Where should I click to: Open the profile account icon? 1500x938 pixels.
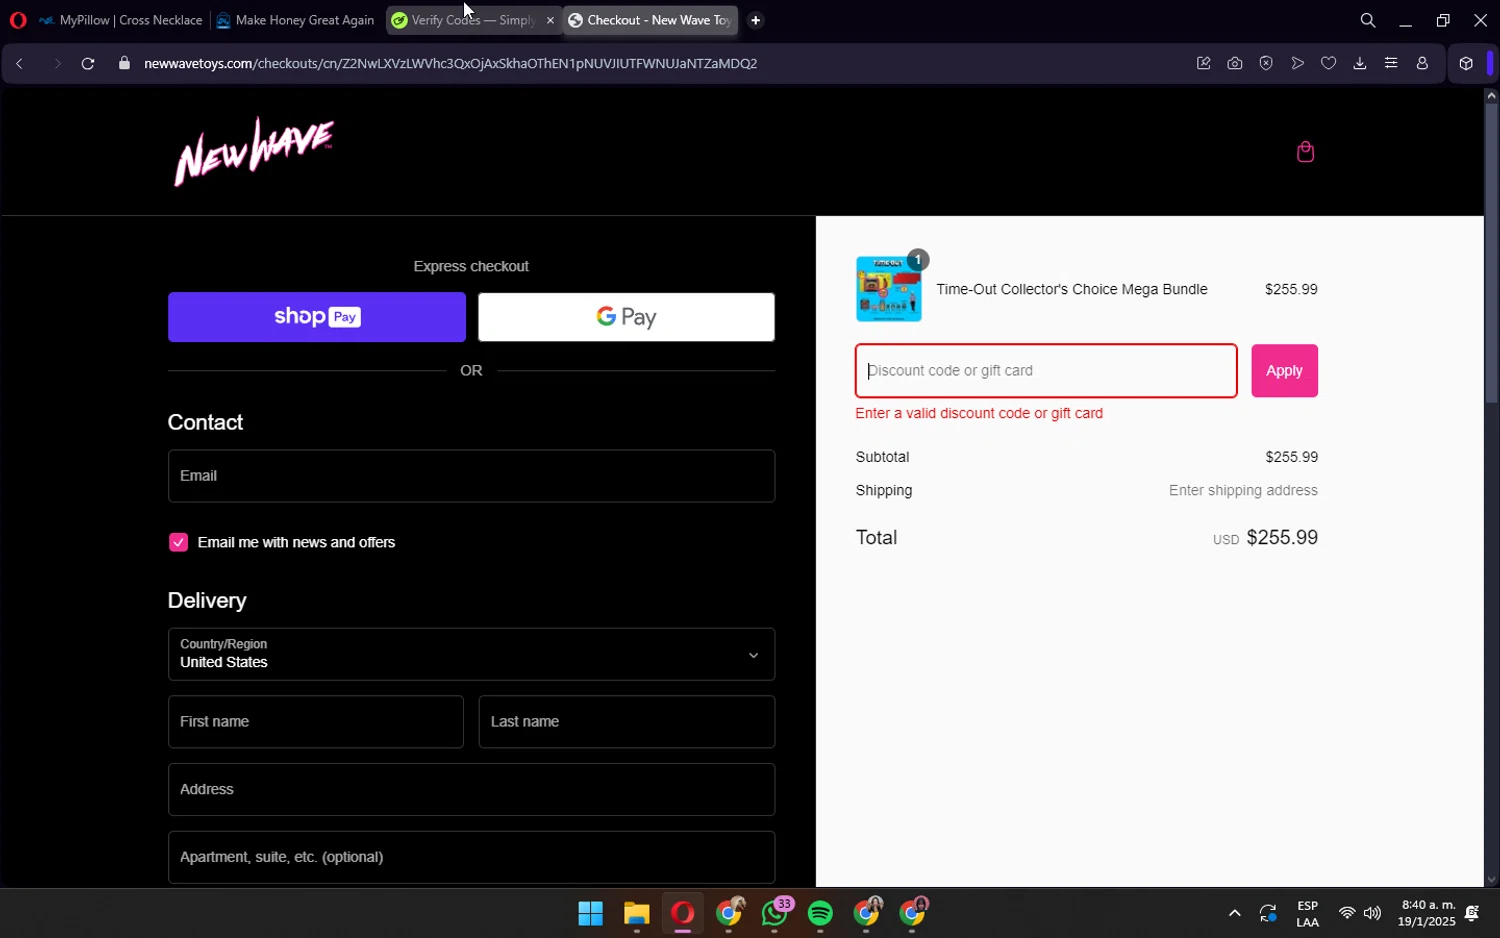1422,63
